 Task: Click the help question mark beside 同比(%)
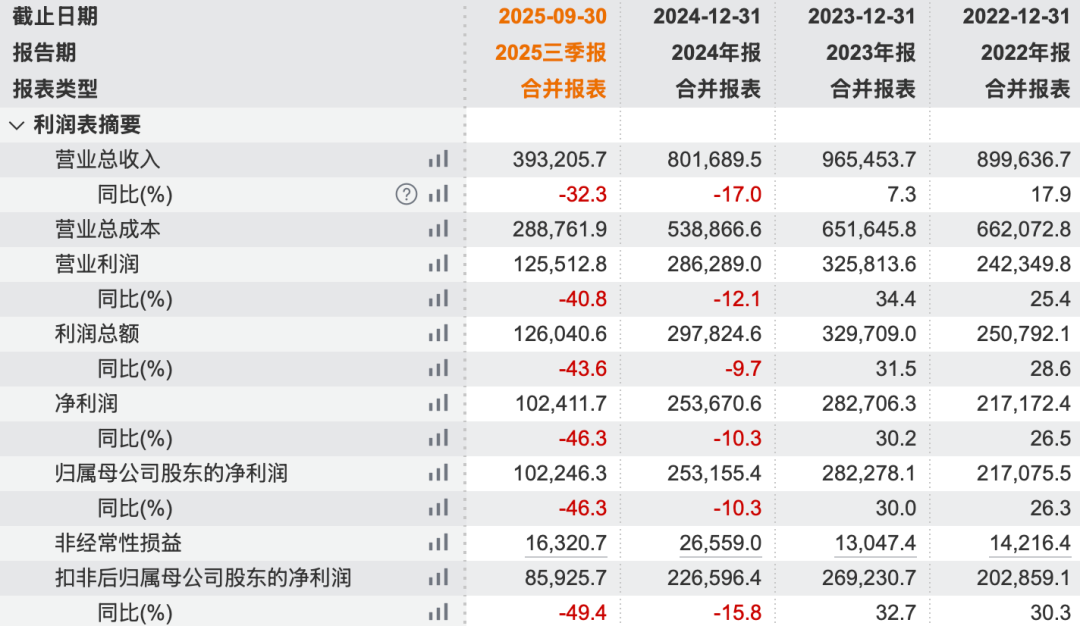(406, 194)
